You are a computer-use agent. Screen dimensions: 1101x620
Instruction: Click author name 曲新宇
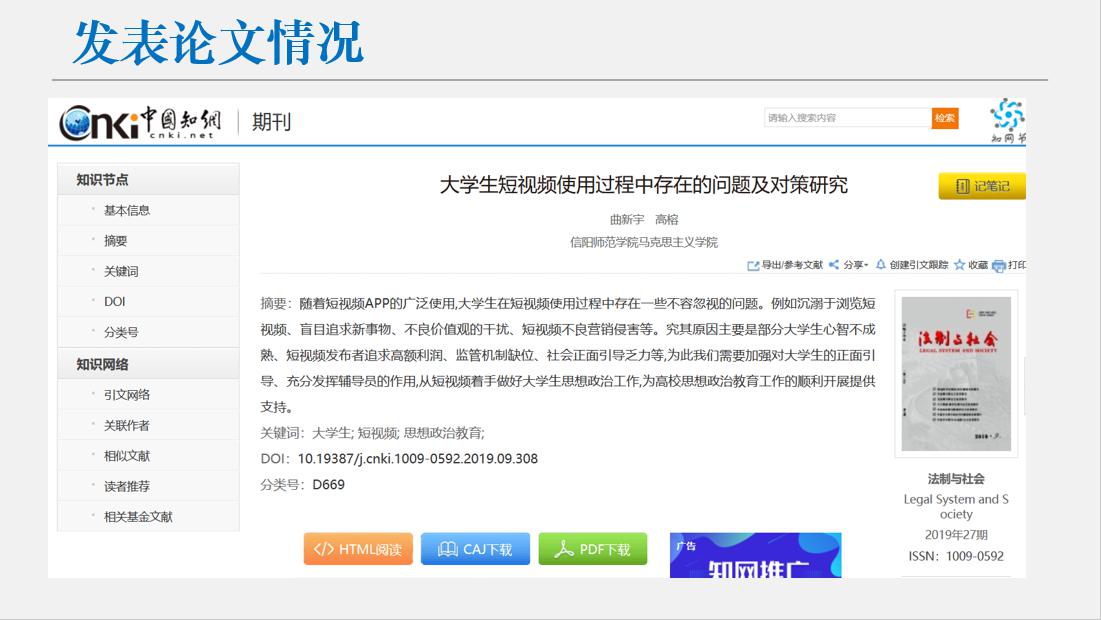[x=628, y=219]
